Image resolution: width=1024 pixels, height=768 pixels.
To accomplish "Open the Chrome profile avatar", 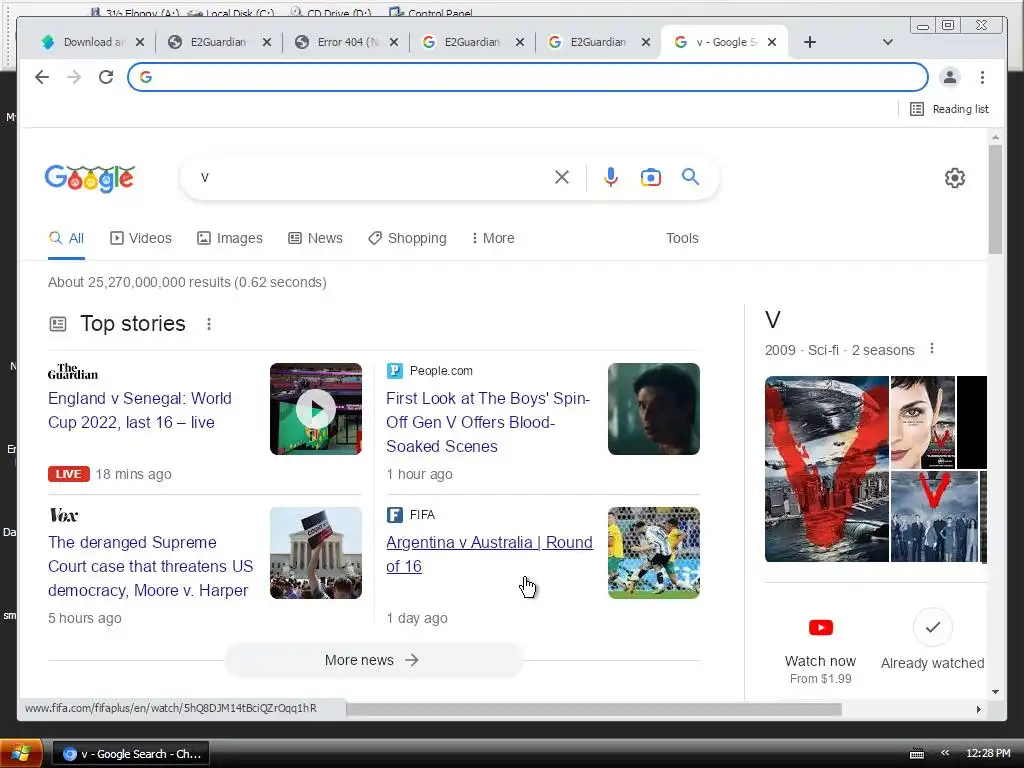I will click(x=950, y=77).
